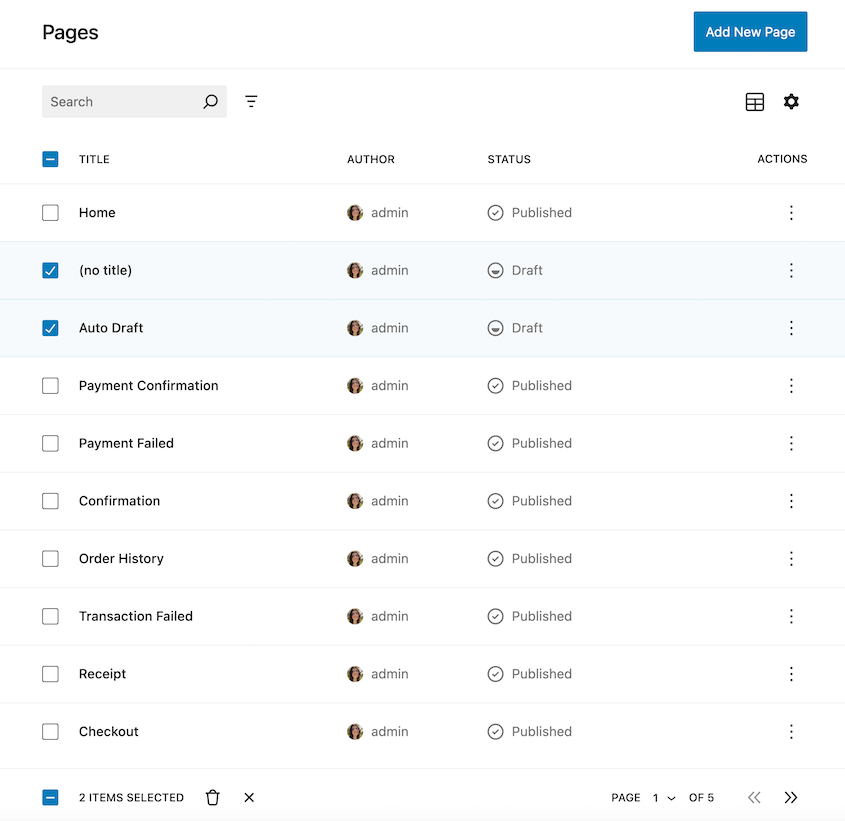Viewport: 845px width, 821px height.
Task: Click the Actions column header
Action: (782, 159)
